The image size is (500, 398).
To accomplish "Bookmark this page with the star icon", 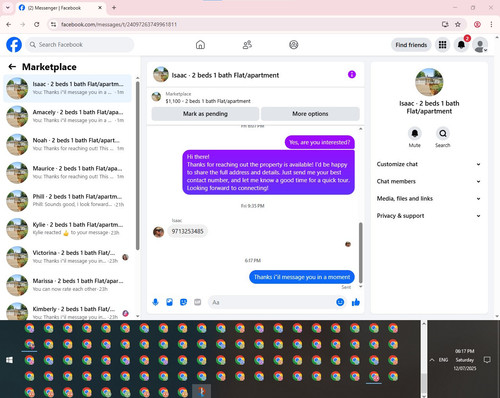I will coord(458,24).
